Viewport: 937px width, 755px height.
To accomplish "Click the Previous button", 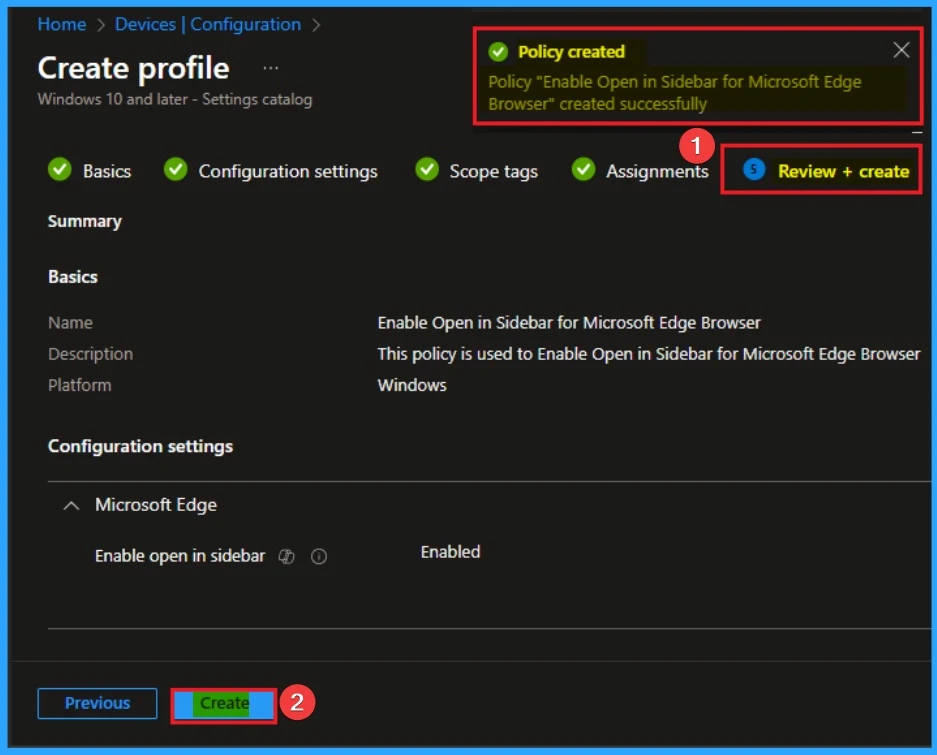I will click(x=97, y=703).
